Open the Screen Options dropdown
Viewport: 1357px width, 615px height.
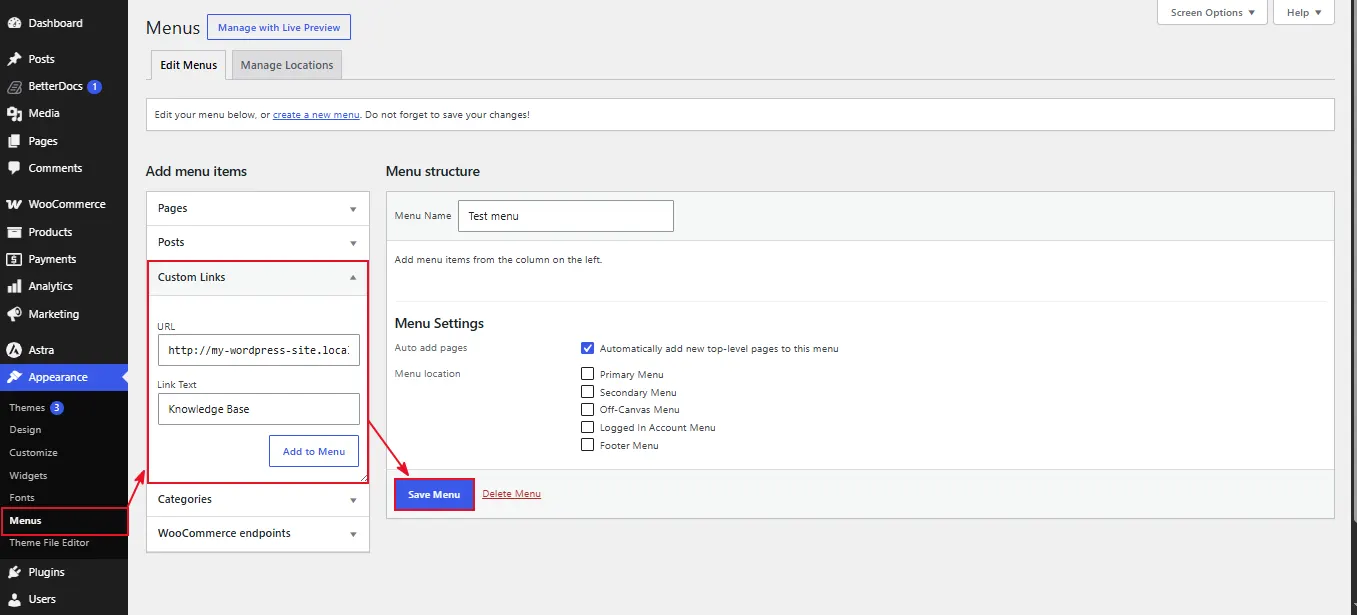point(1212,12)
